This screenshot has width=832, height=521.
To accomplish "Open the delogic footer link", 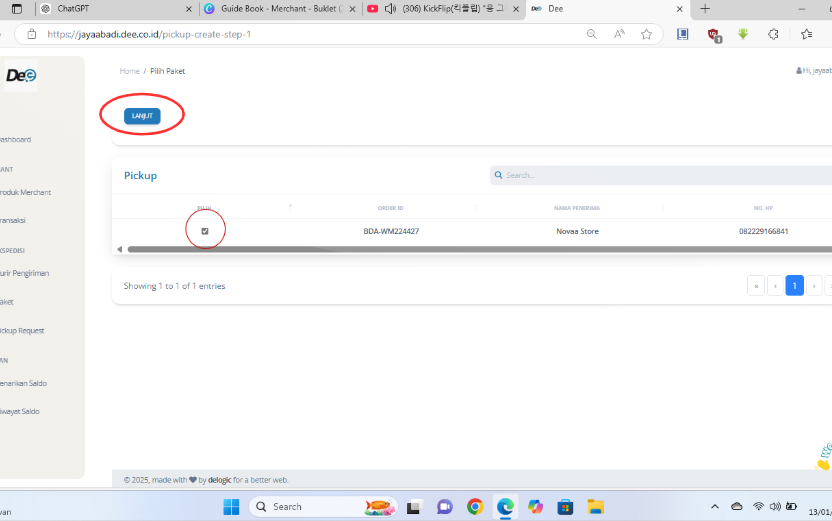I will (x=219, y=480).
